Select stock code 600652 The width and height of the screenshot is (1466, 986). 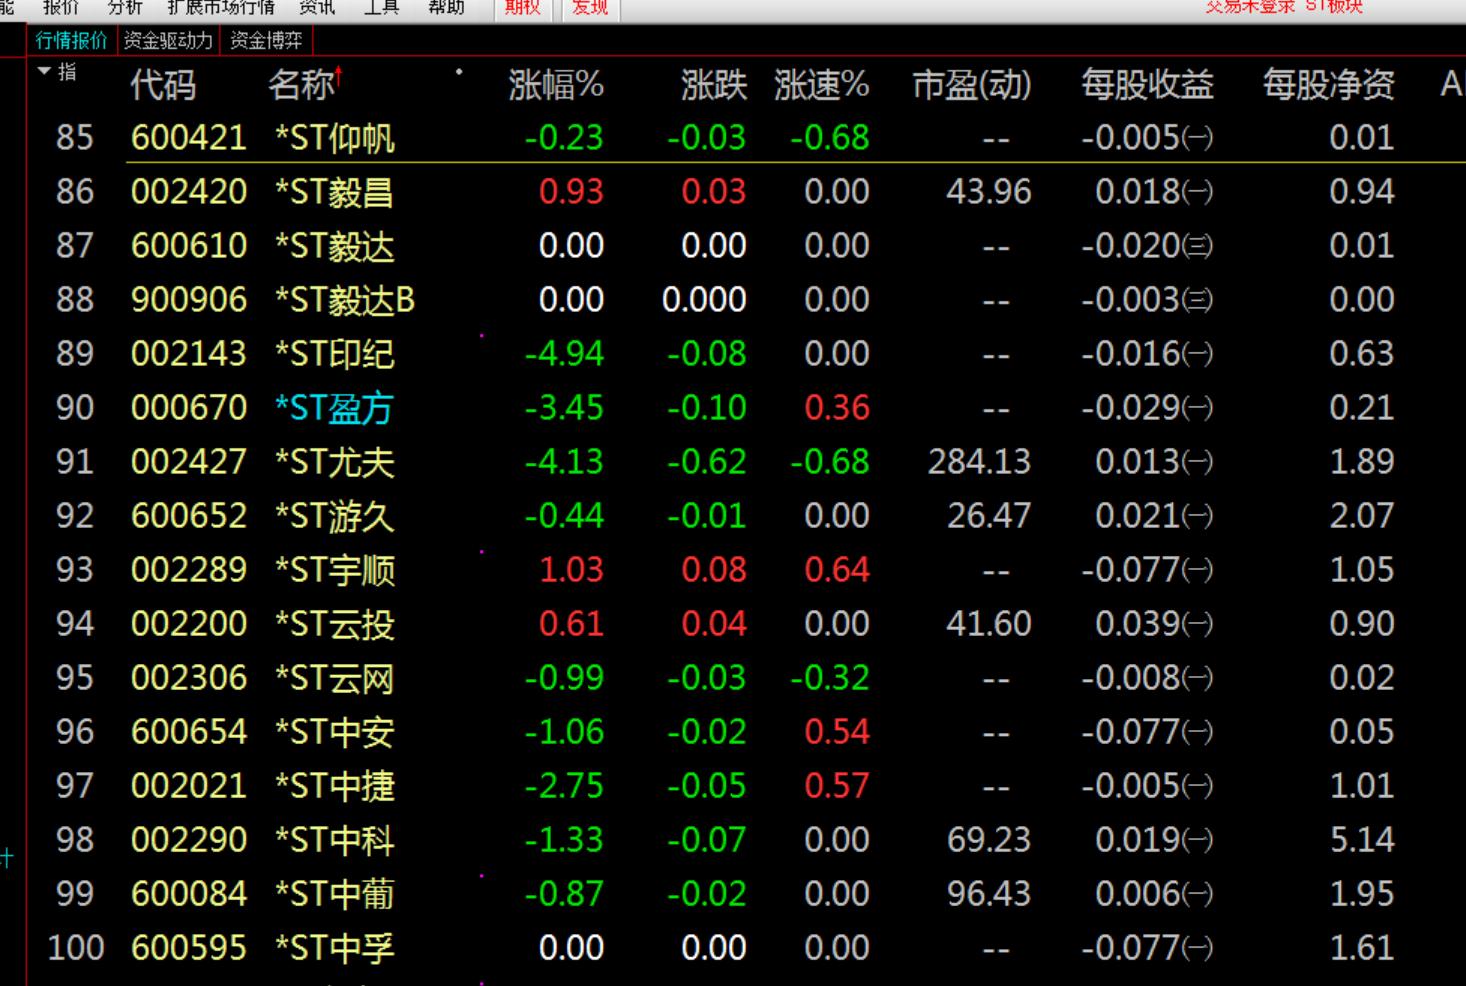(x=189, y=515)
